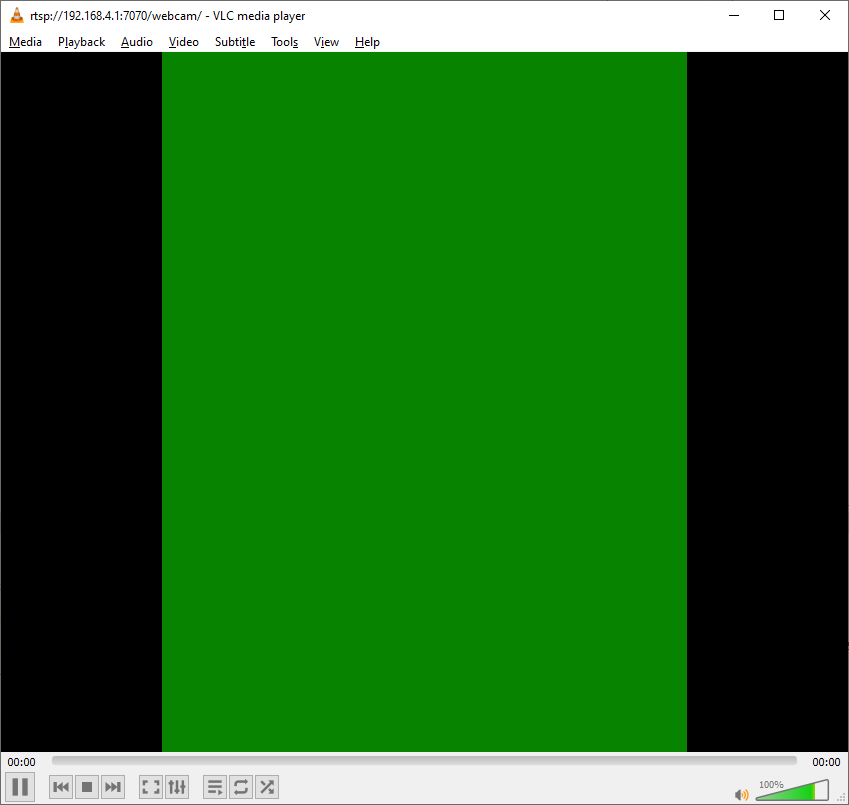
Task: Open the Video menu
Action: [x=184, y=42]
